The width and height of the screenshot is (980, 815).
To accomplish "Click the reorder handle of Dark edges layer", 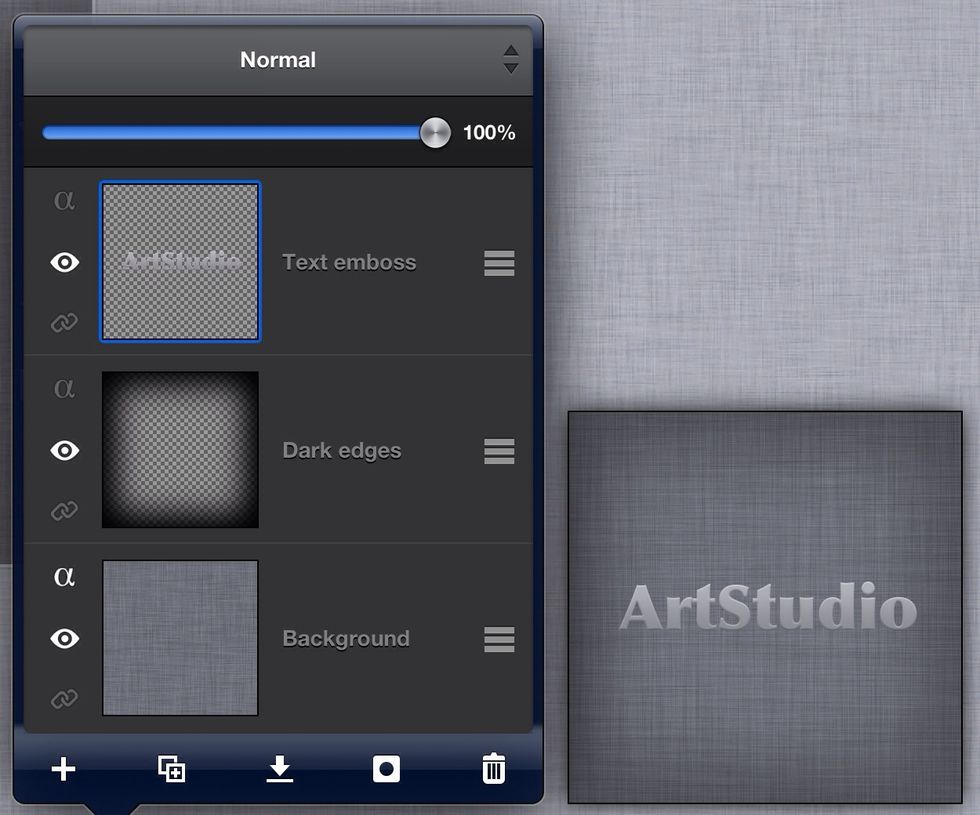I will click(498, 451).
